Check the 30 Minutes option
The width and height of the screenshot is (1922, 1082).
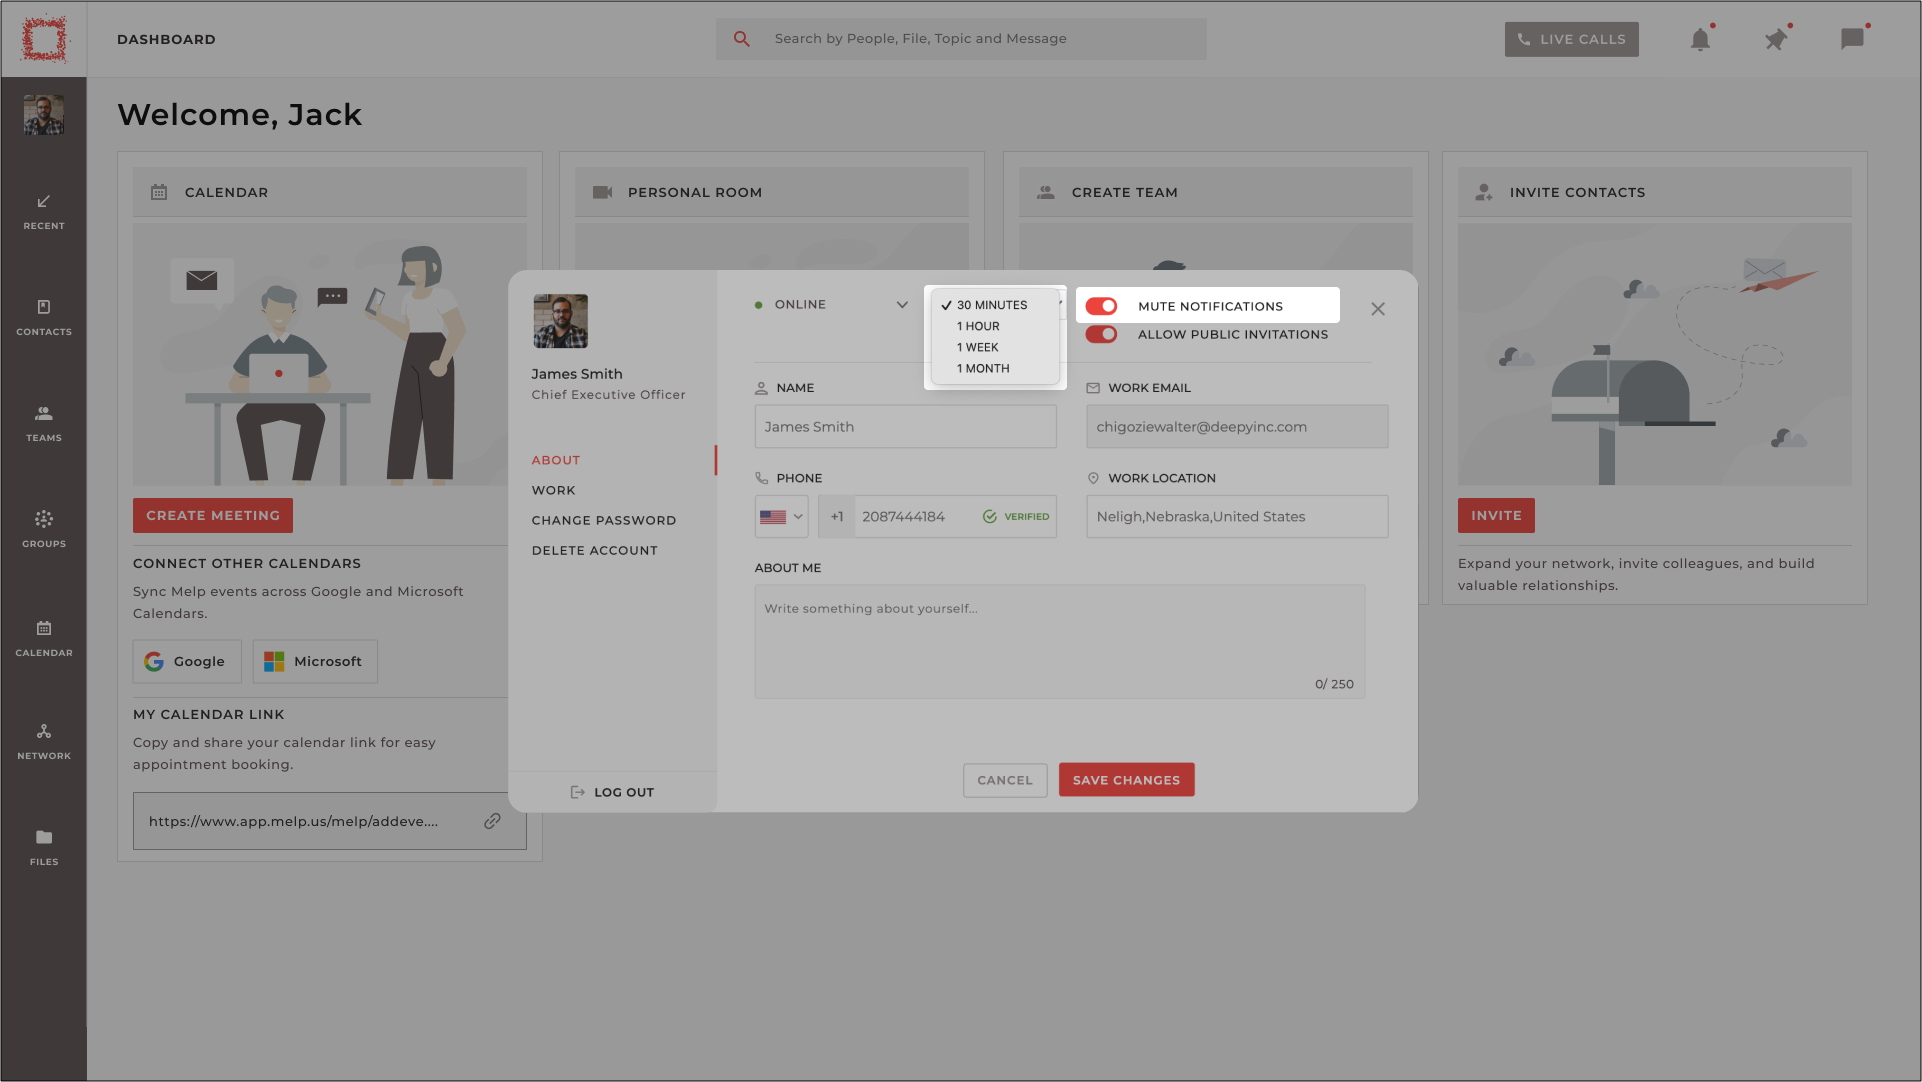(993, 305)
